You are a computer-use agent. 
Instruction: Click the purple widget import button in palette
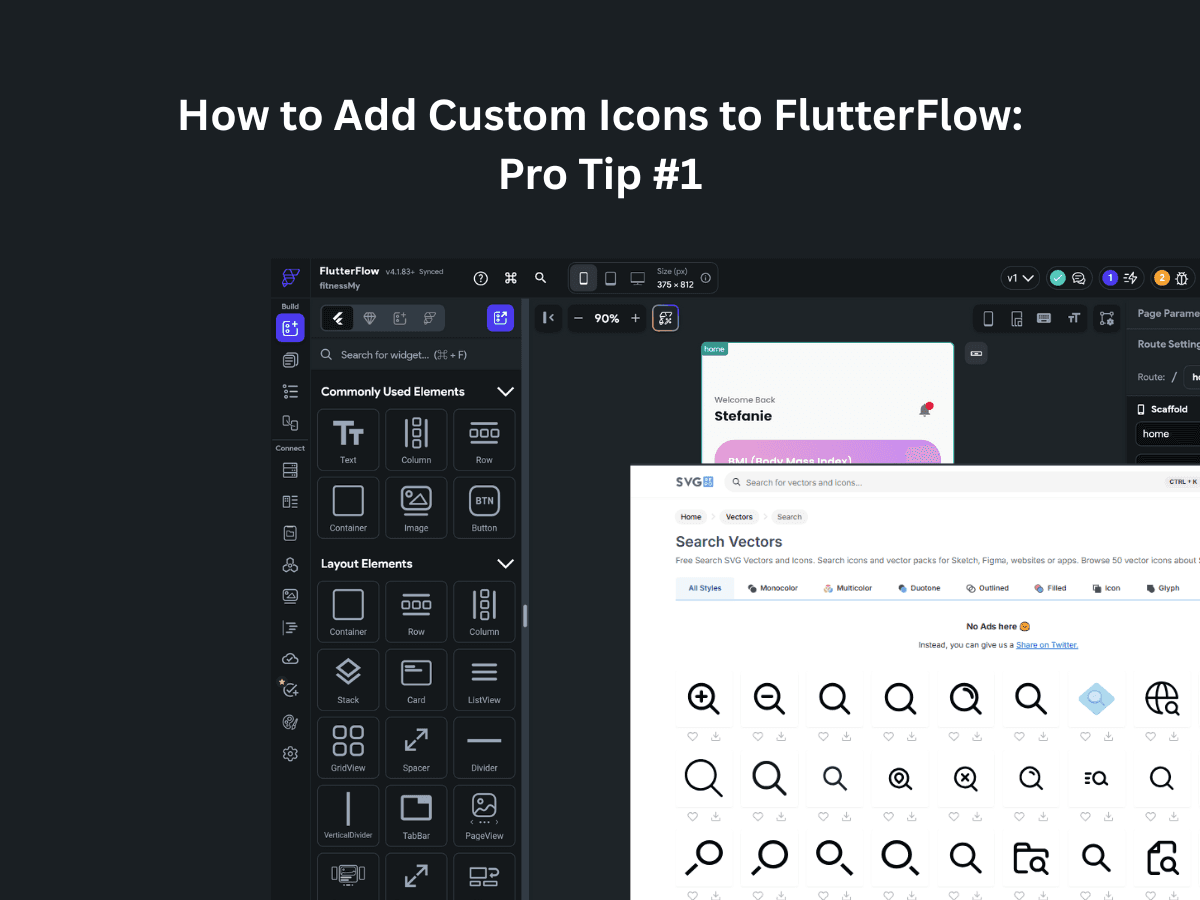coord(500,318)
